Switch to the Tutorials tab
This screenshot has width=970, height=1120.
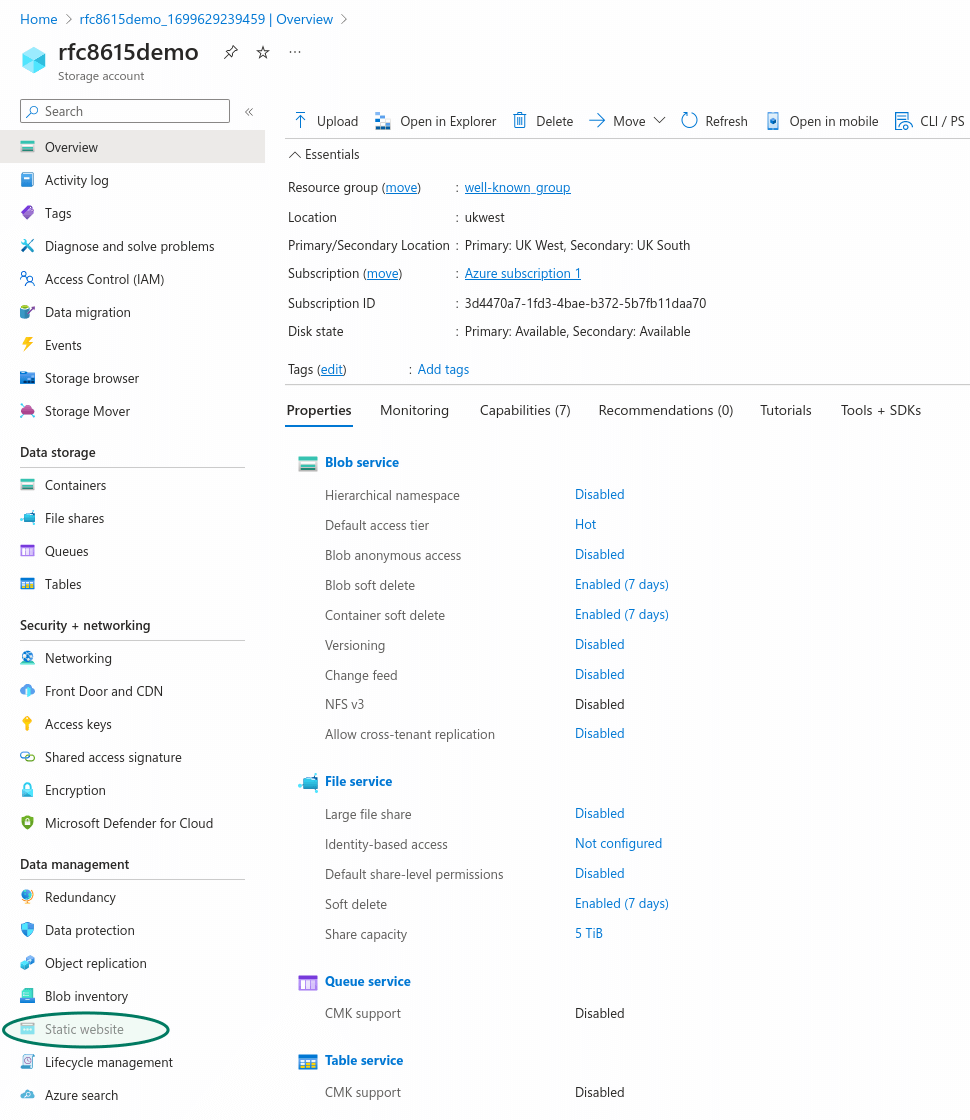pyautogui.click(x=786, y=411)
